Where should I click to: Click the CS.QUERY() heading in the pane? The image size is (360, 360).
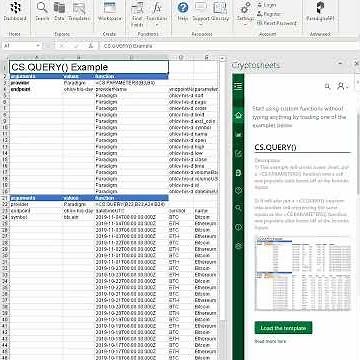pos(275,147)
